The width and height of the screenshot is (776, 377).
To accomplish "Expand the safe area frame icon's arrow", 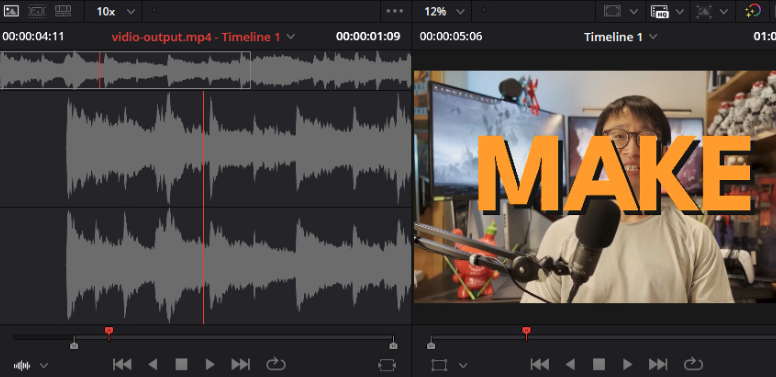I will [x=634, y=11].
